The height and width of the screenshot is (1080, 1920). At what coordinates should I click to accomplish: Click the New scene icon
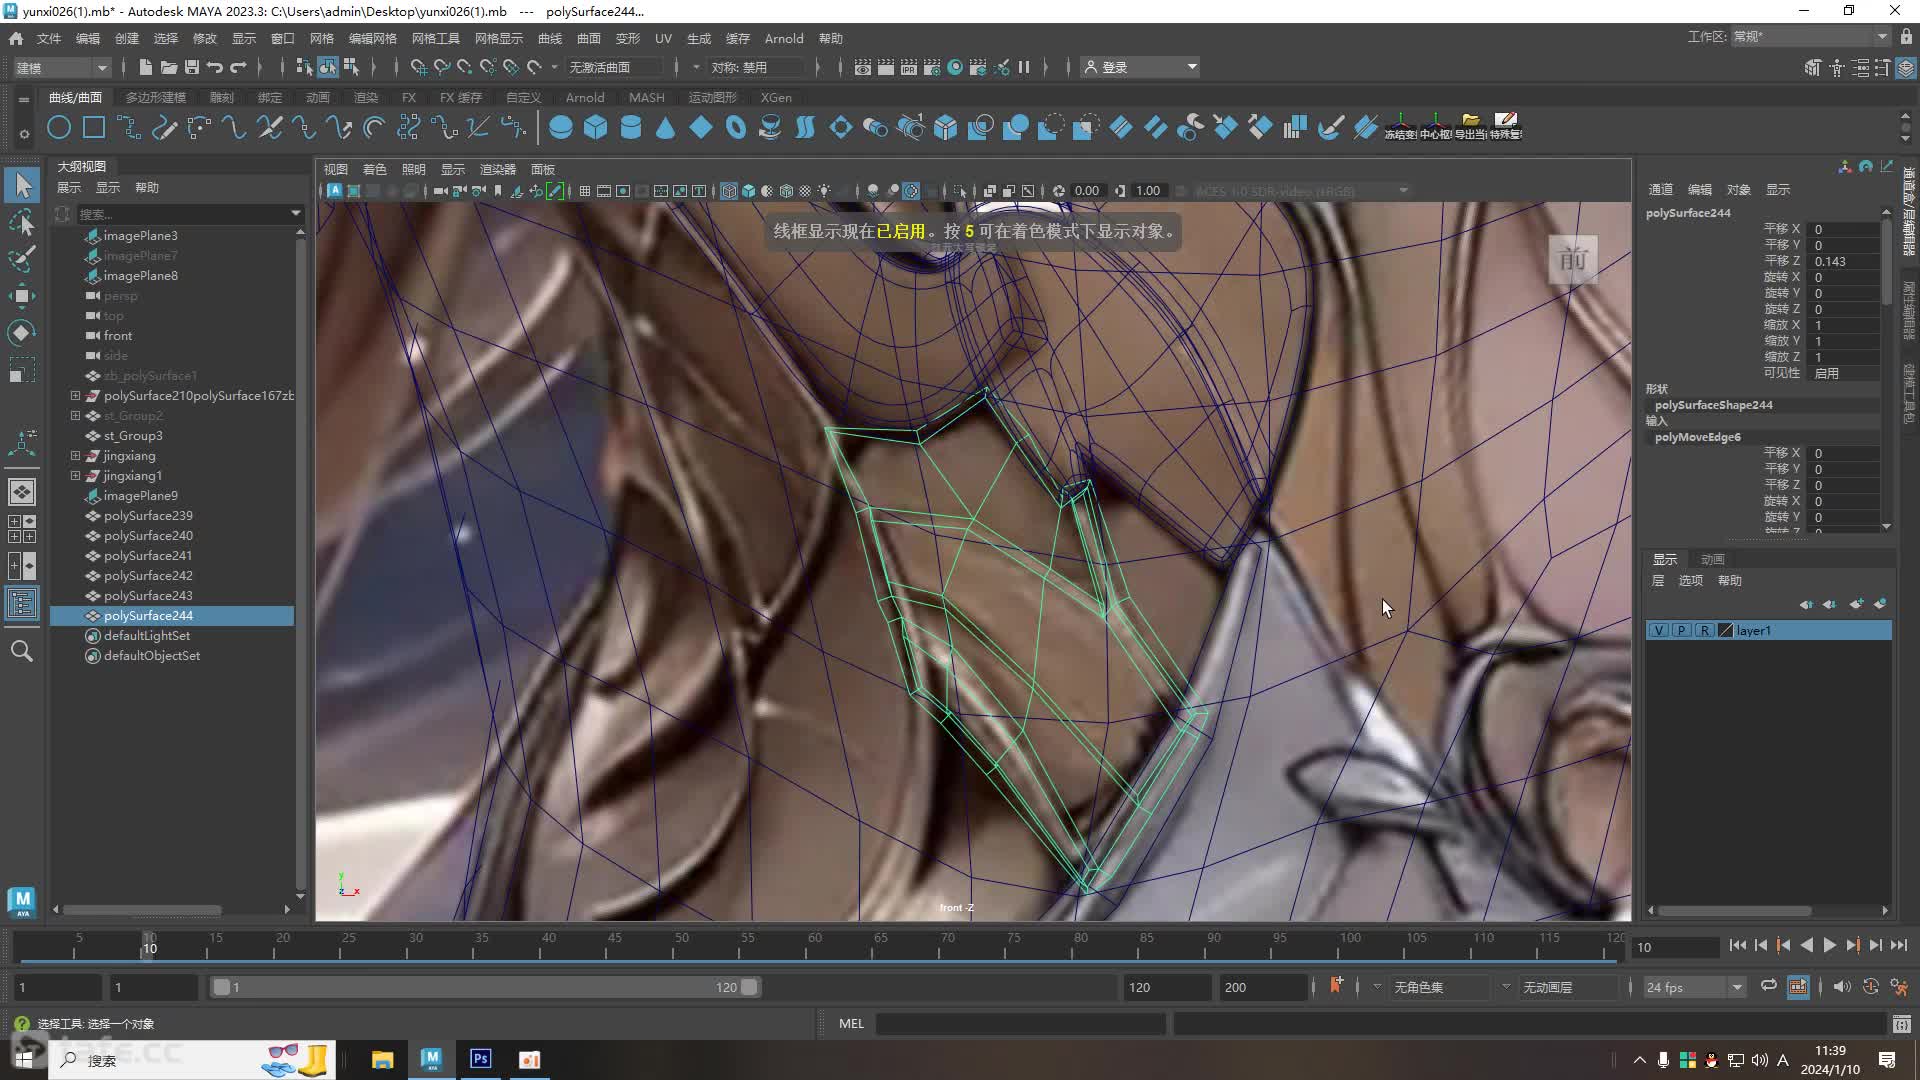pos(145,67)
